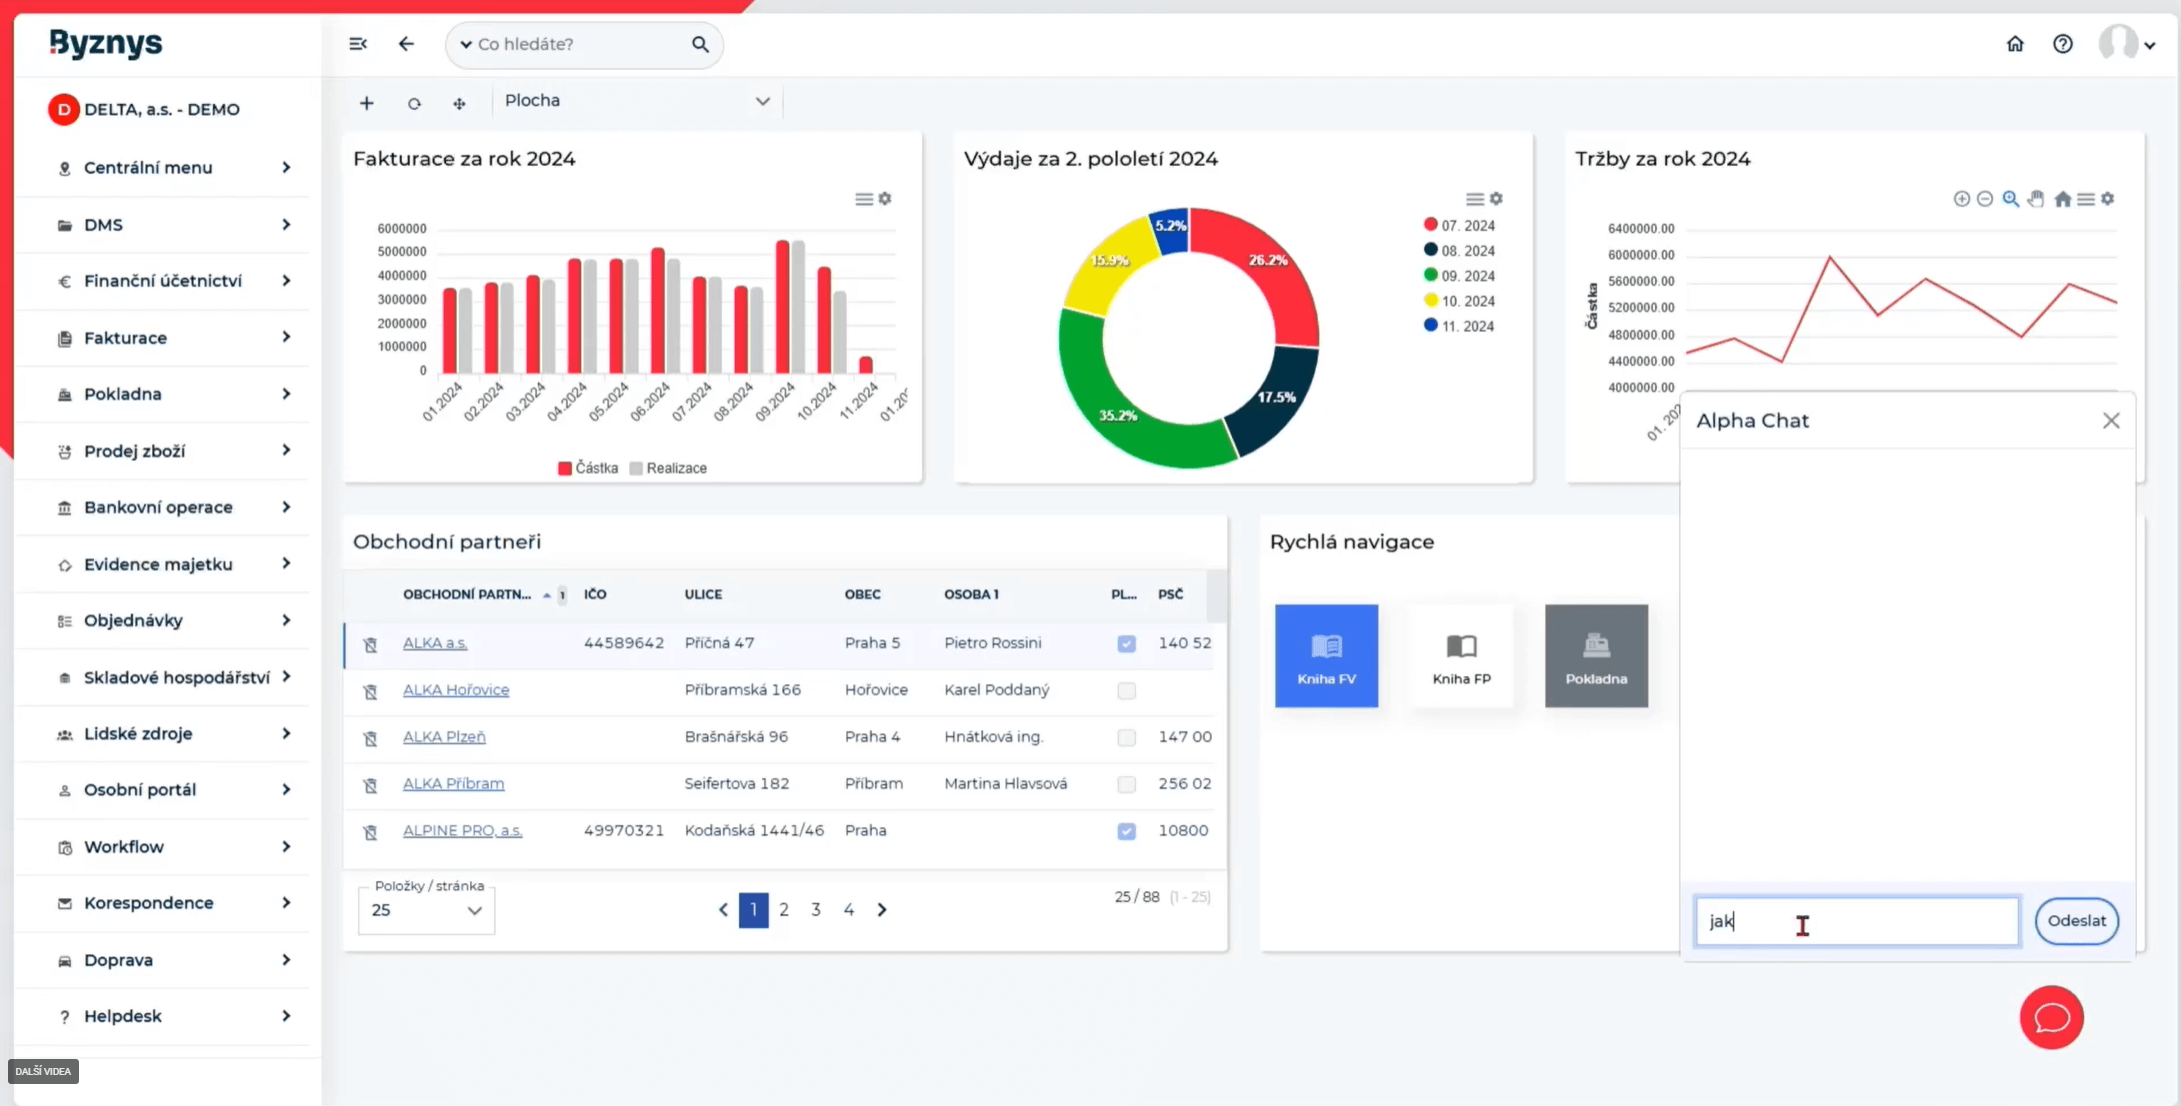The image size is (2181, 1106).
Task: Open items per page dropdown showing 25
Action: pyautogui.click(x=427, y=910)
